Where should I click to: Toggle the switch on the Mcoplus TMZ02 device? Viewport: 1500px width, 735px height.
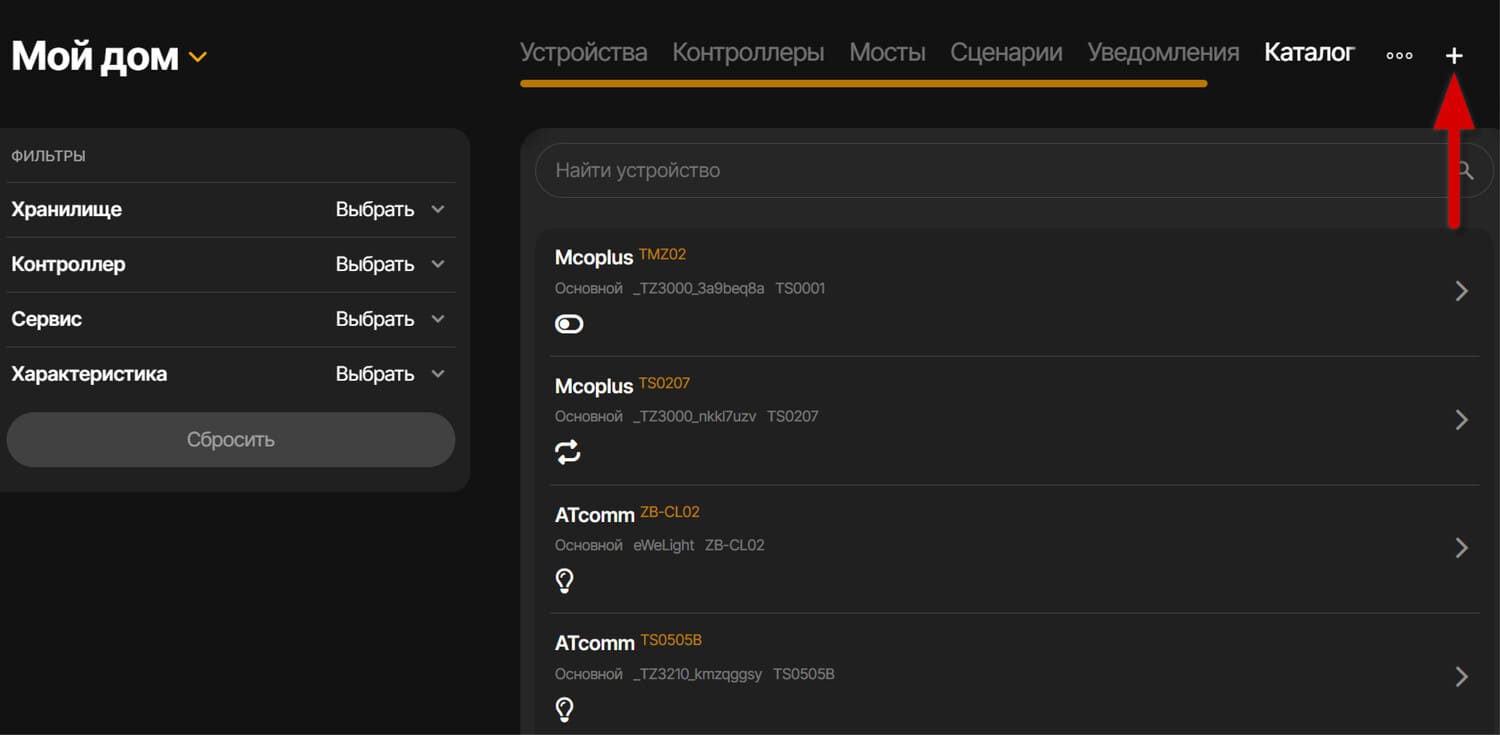coord(568,323)
